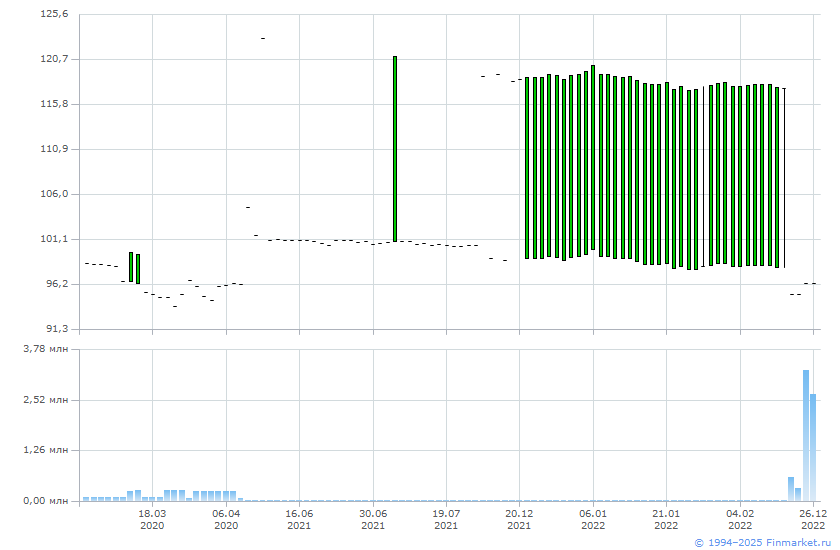Click the 125,6 price axis label
The height and width of the screenshot is (550, 840).
(x=54, y=14)
